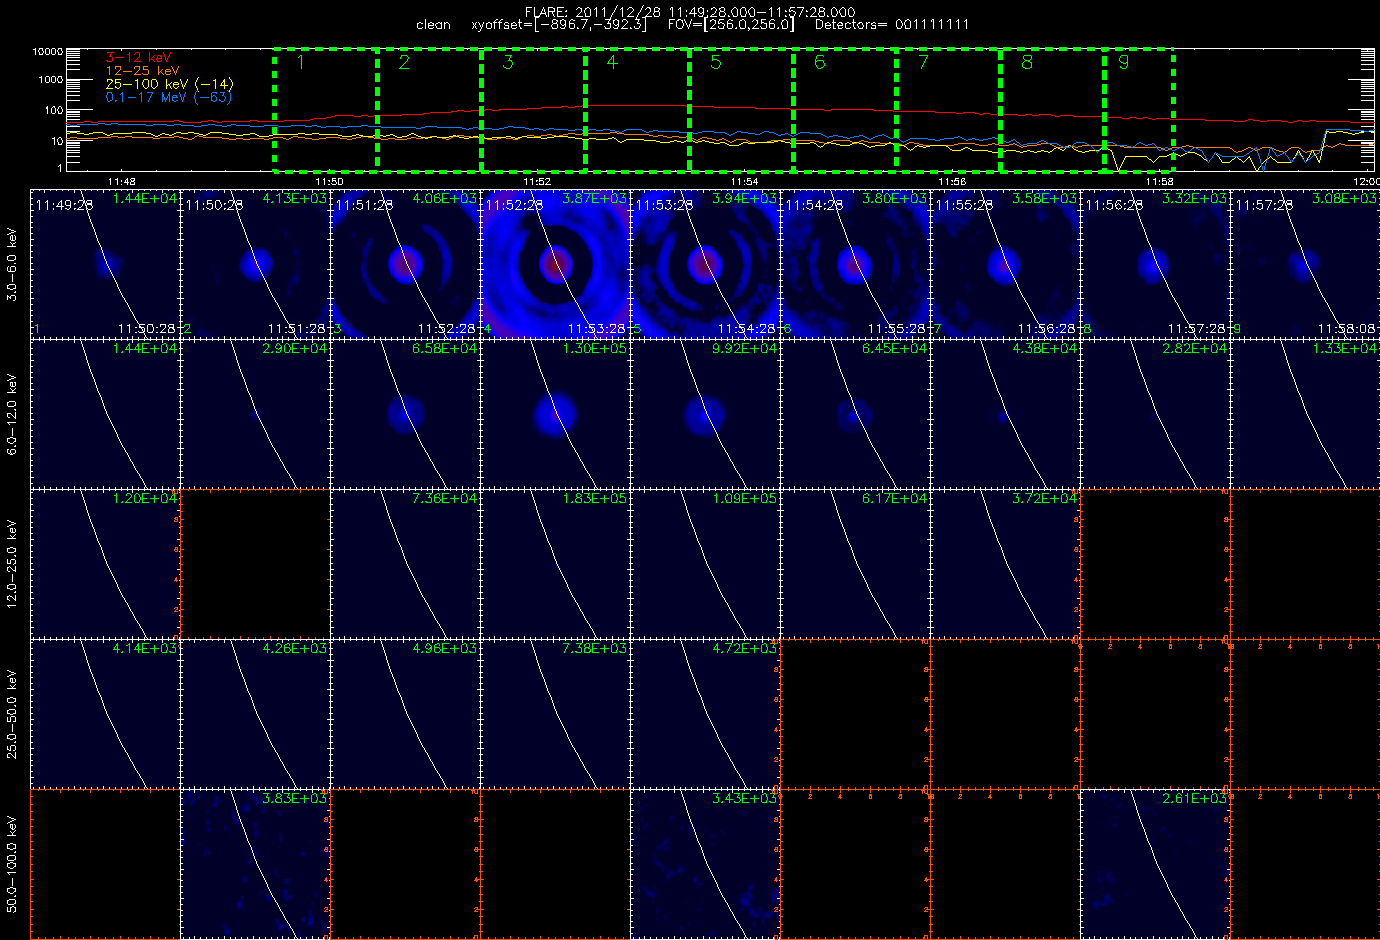The height and width of the screenshot is (940, 1380).
Task: Click the 10000 count-rate axis label
Action: [x=48, y=51]
